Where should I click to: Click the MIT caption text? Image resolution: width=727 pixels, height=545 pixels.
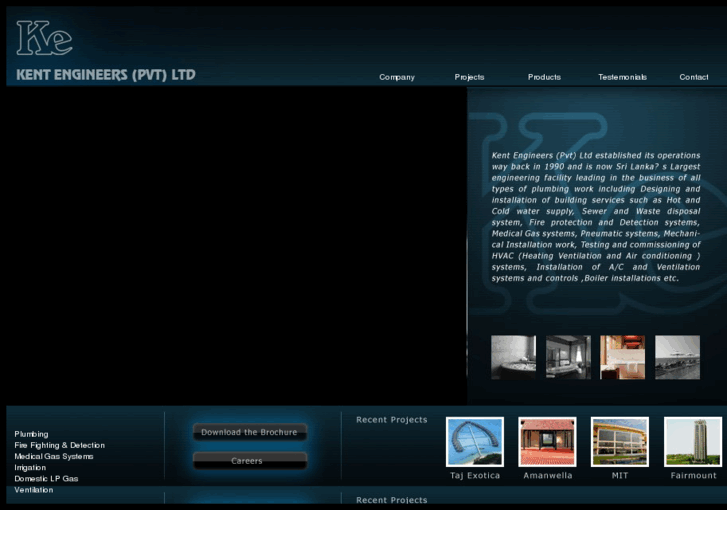620,475
